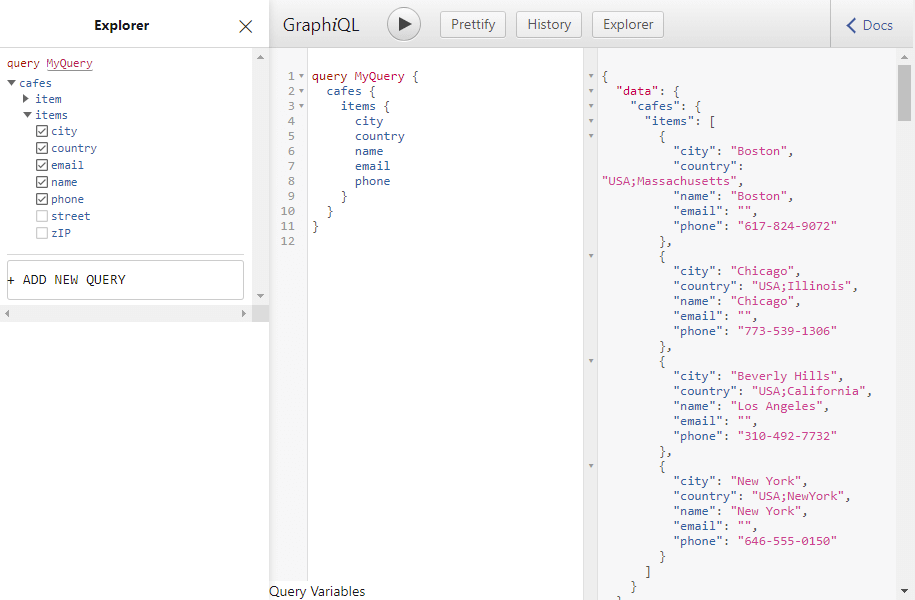Screen dimensions: 915x600
Task: Fold the "data" object in results
Action: (591, 91)
